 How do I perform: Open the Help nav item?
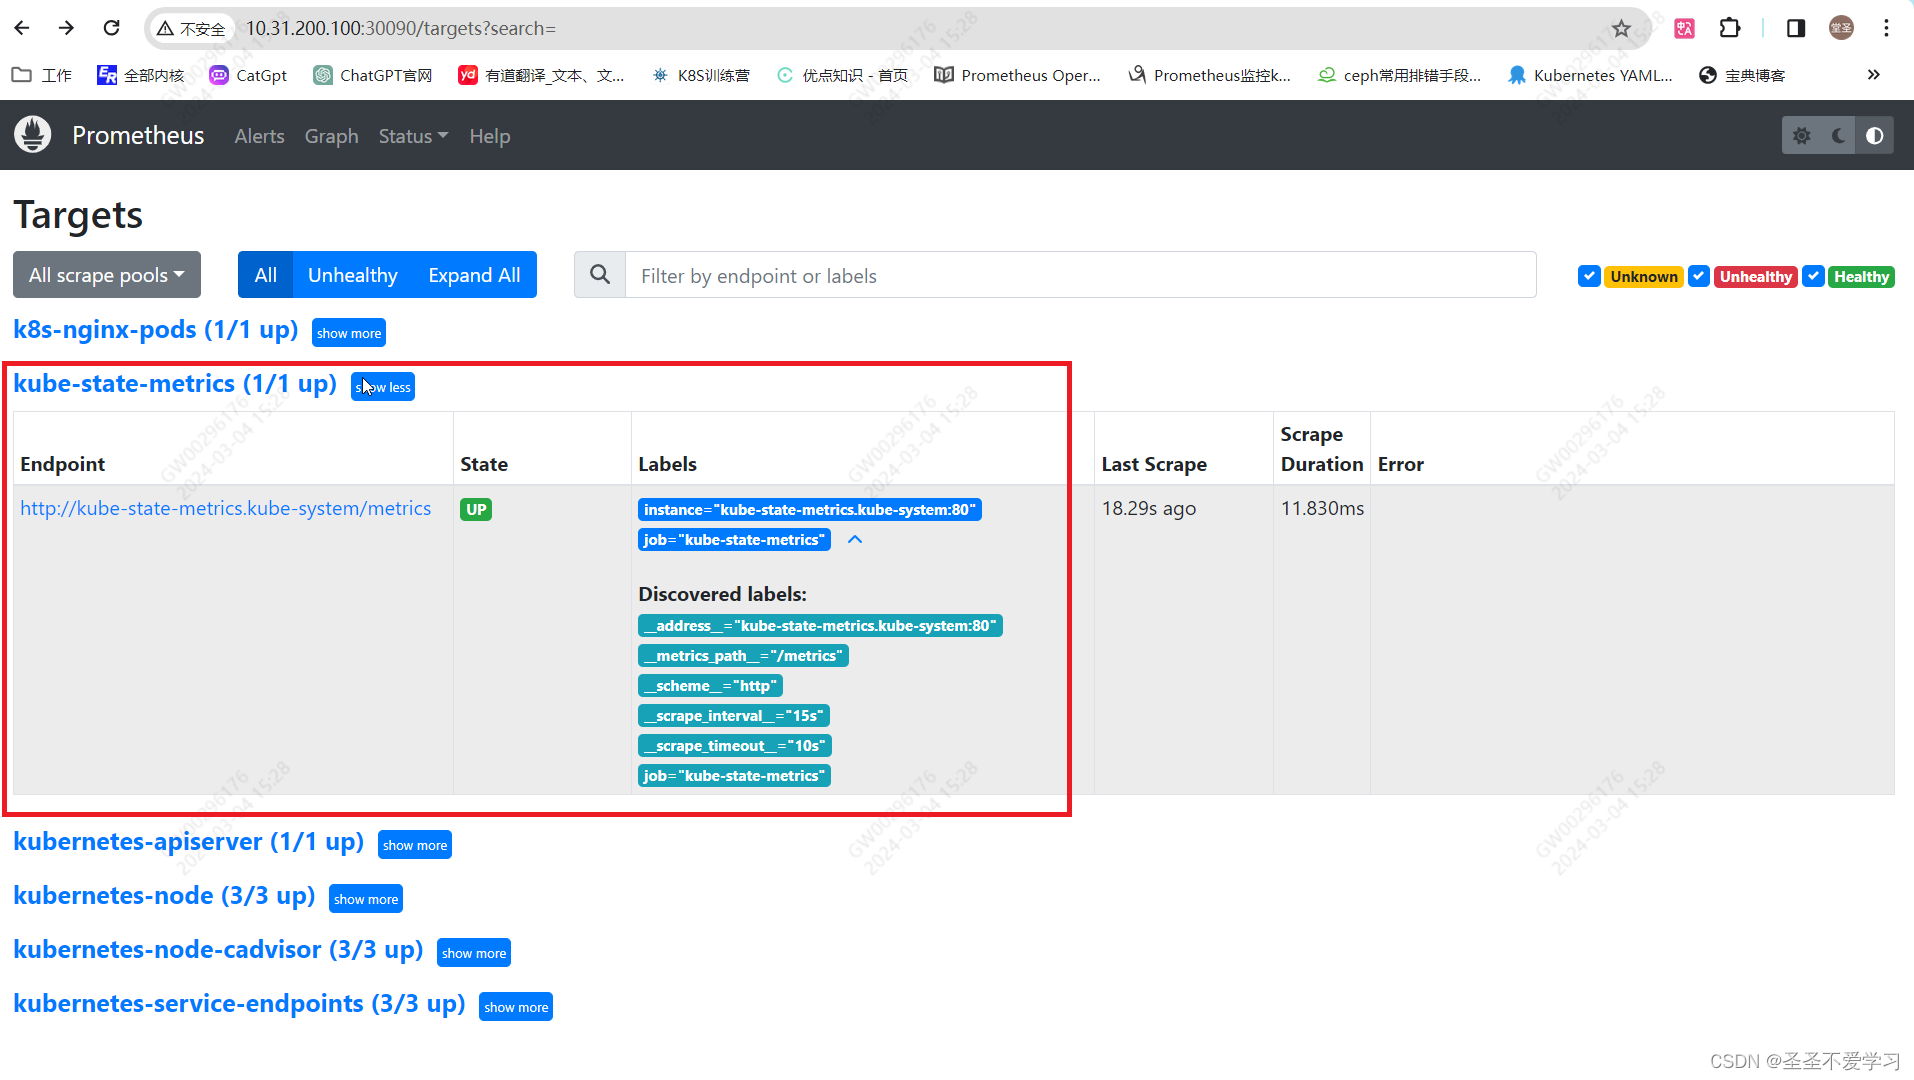pyautogui.click(x=490, y=136)
